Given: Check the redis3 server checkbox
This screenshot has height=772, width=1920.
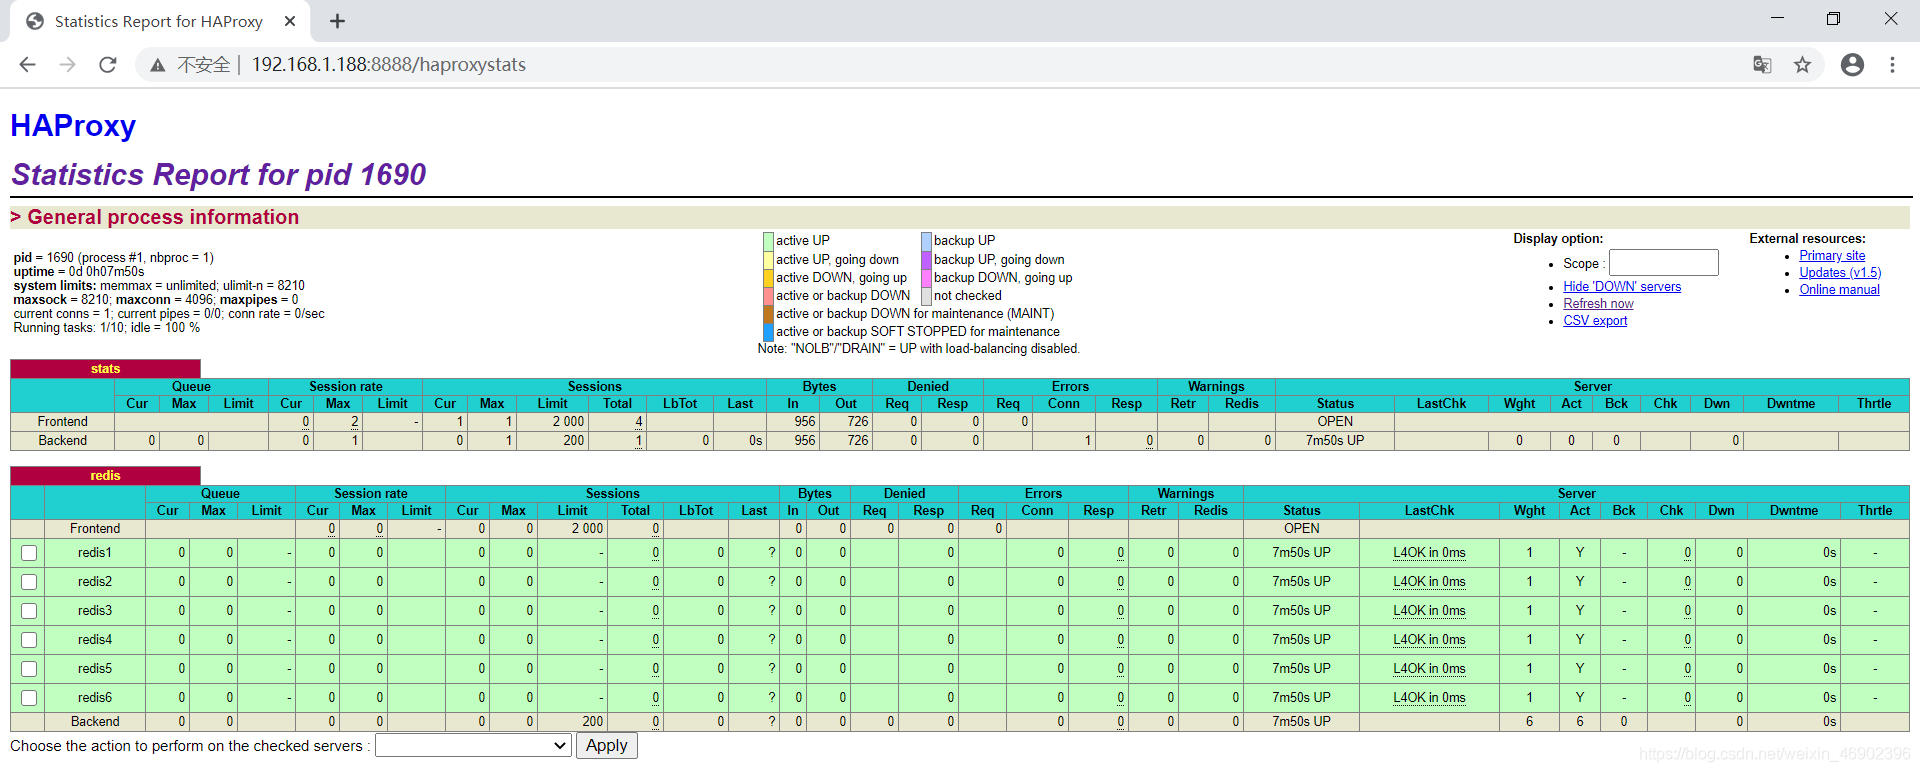Looking at the screenshot, I should point(29,611).
